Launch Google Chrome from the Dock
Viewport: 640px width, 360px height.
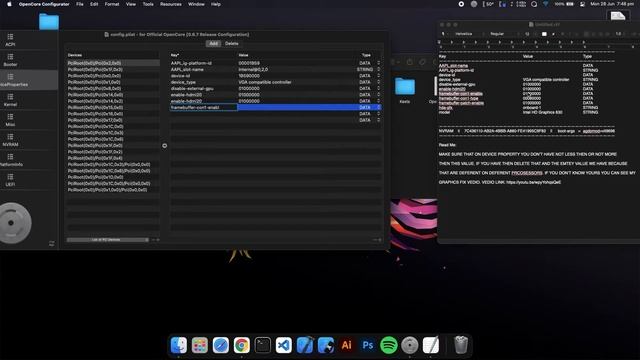coord(242,345)
